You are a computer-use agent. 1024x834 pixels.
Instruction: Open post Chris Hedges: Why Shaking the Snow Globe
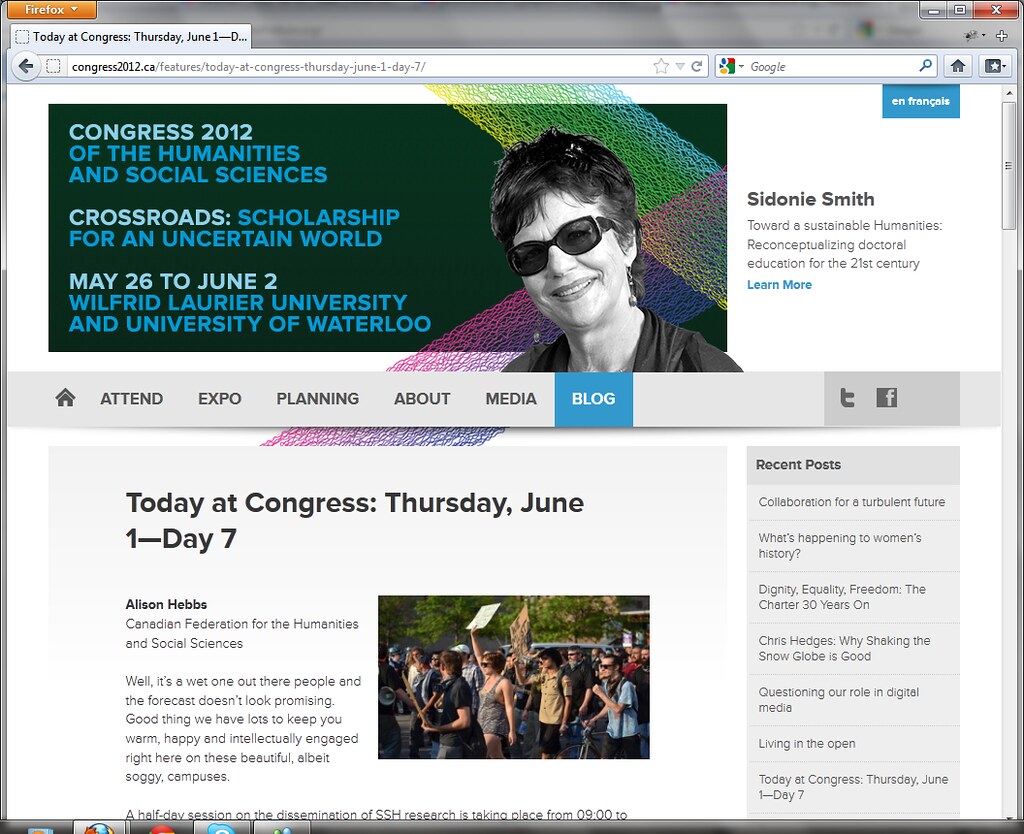coord(844,649)
